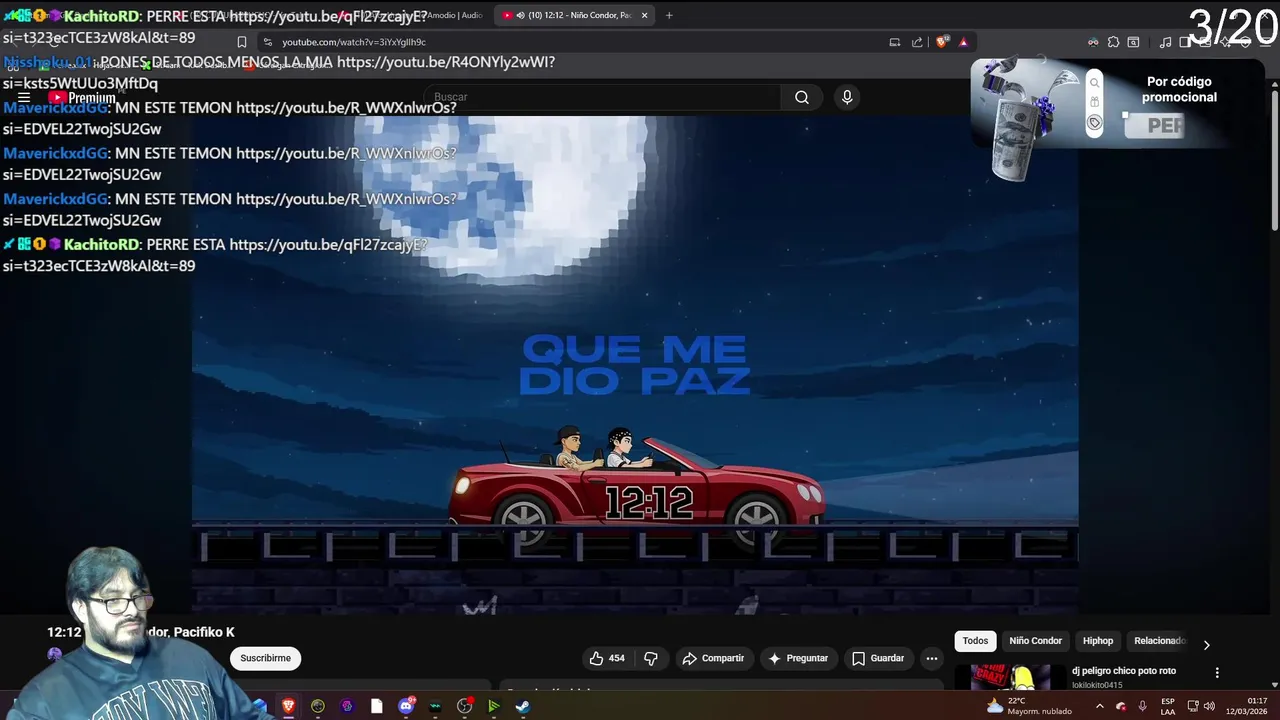Subscribe with the Suscribirme button
Viewport: 1280px width, 720px height.
click(x=265, y=658)
